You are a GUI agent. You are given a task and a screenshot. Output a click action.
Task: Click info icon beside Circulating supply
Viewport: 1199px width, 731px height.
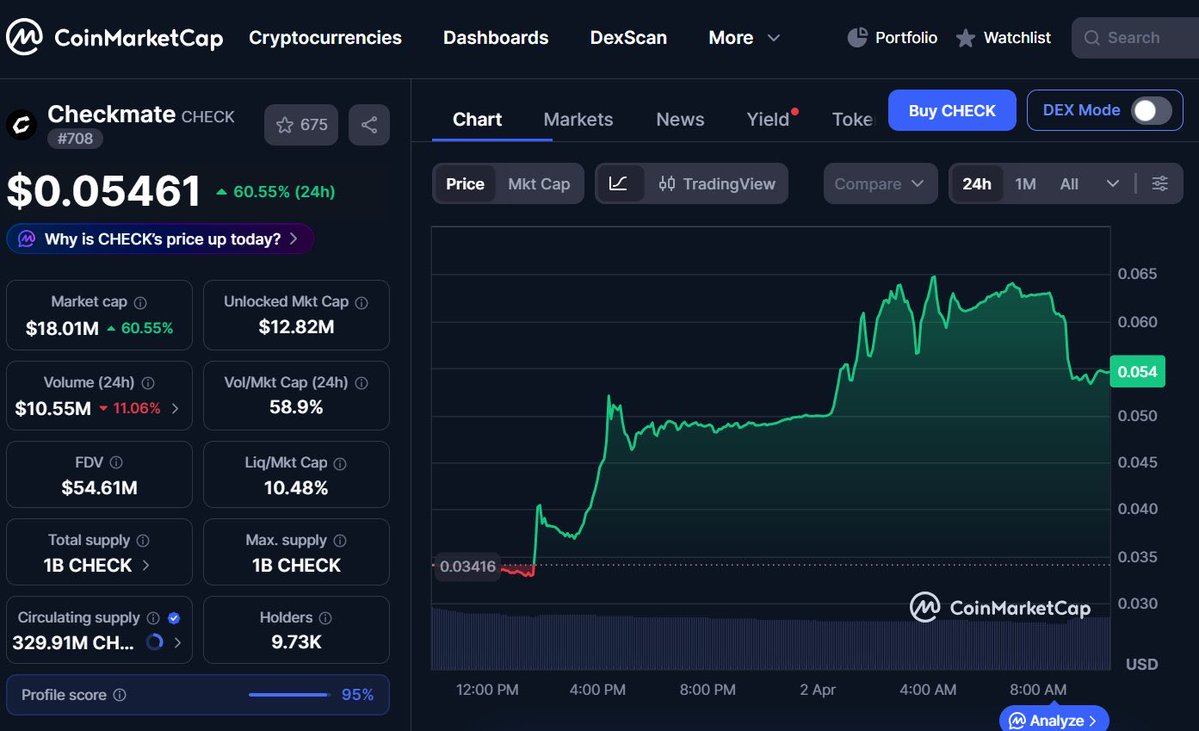(x=153, y=618)
